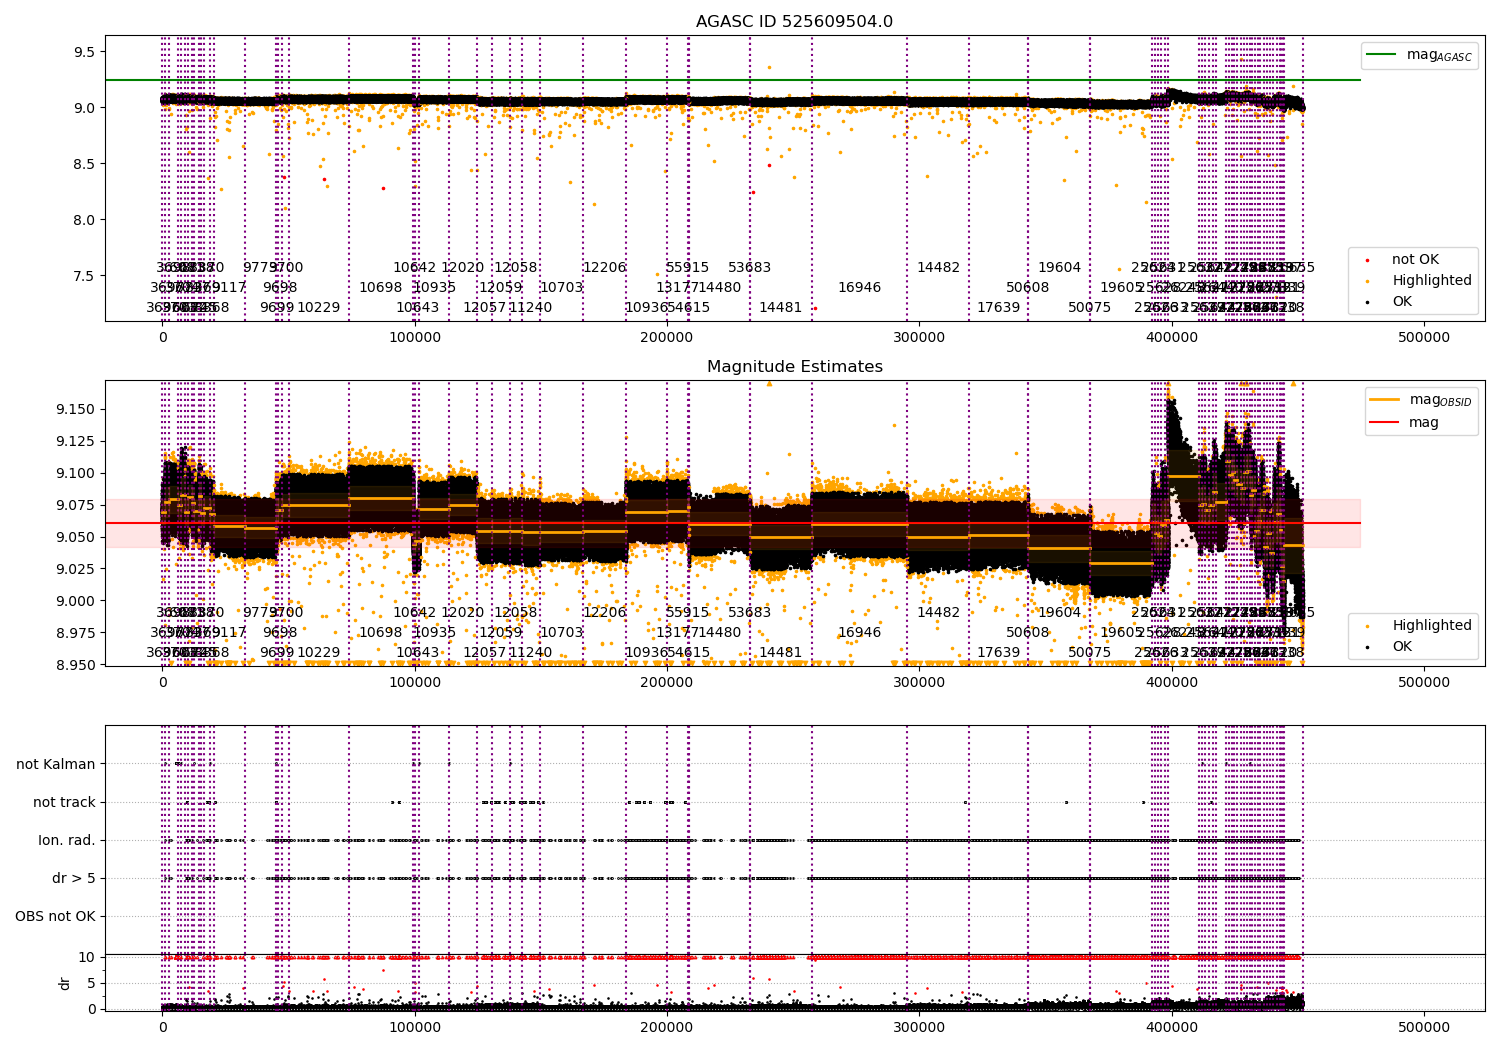Click obsid label 10703 in top plot
This screenshot has width=1500, height=1050.
pyautogui.click(x=562, y=287)
